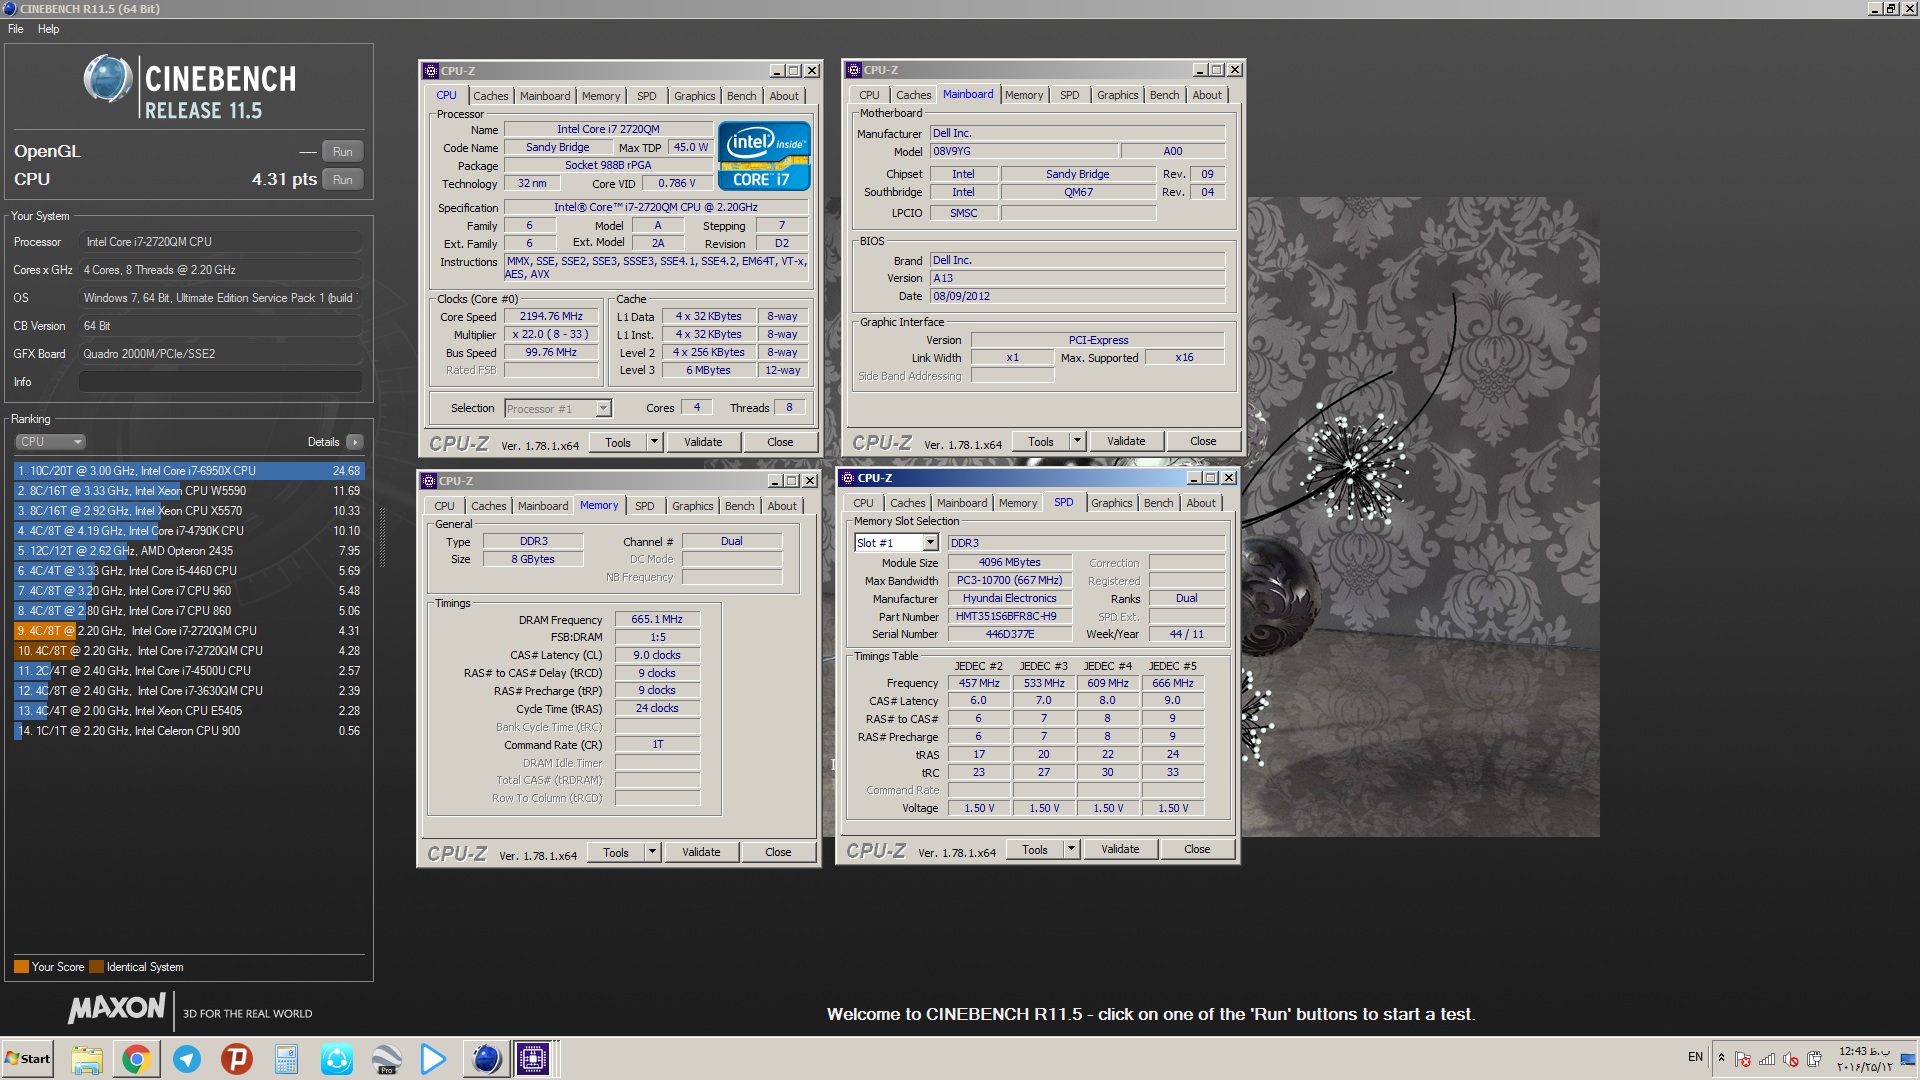Click the Mainboard tab in CPU tab window

tap(545, 96)
